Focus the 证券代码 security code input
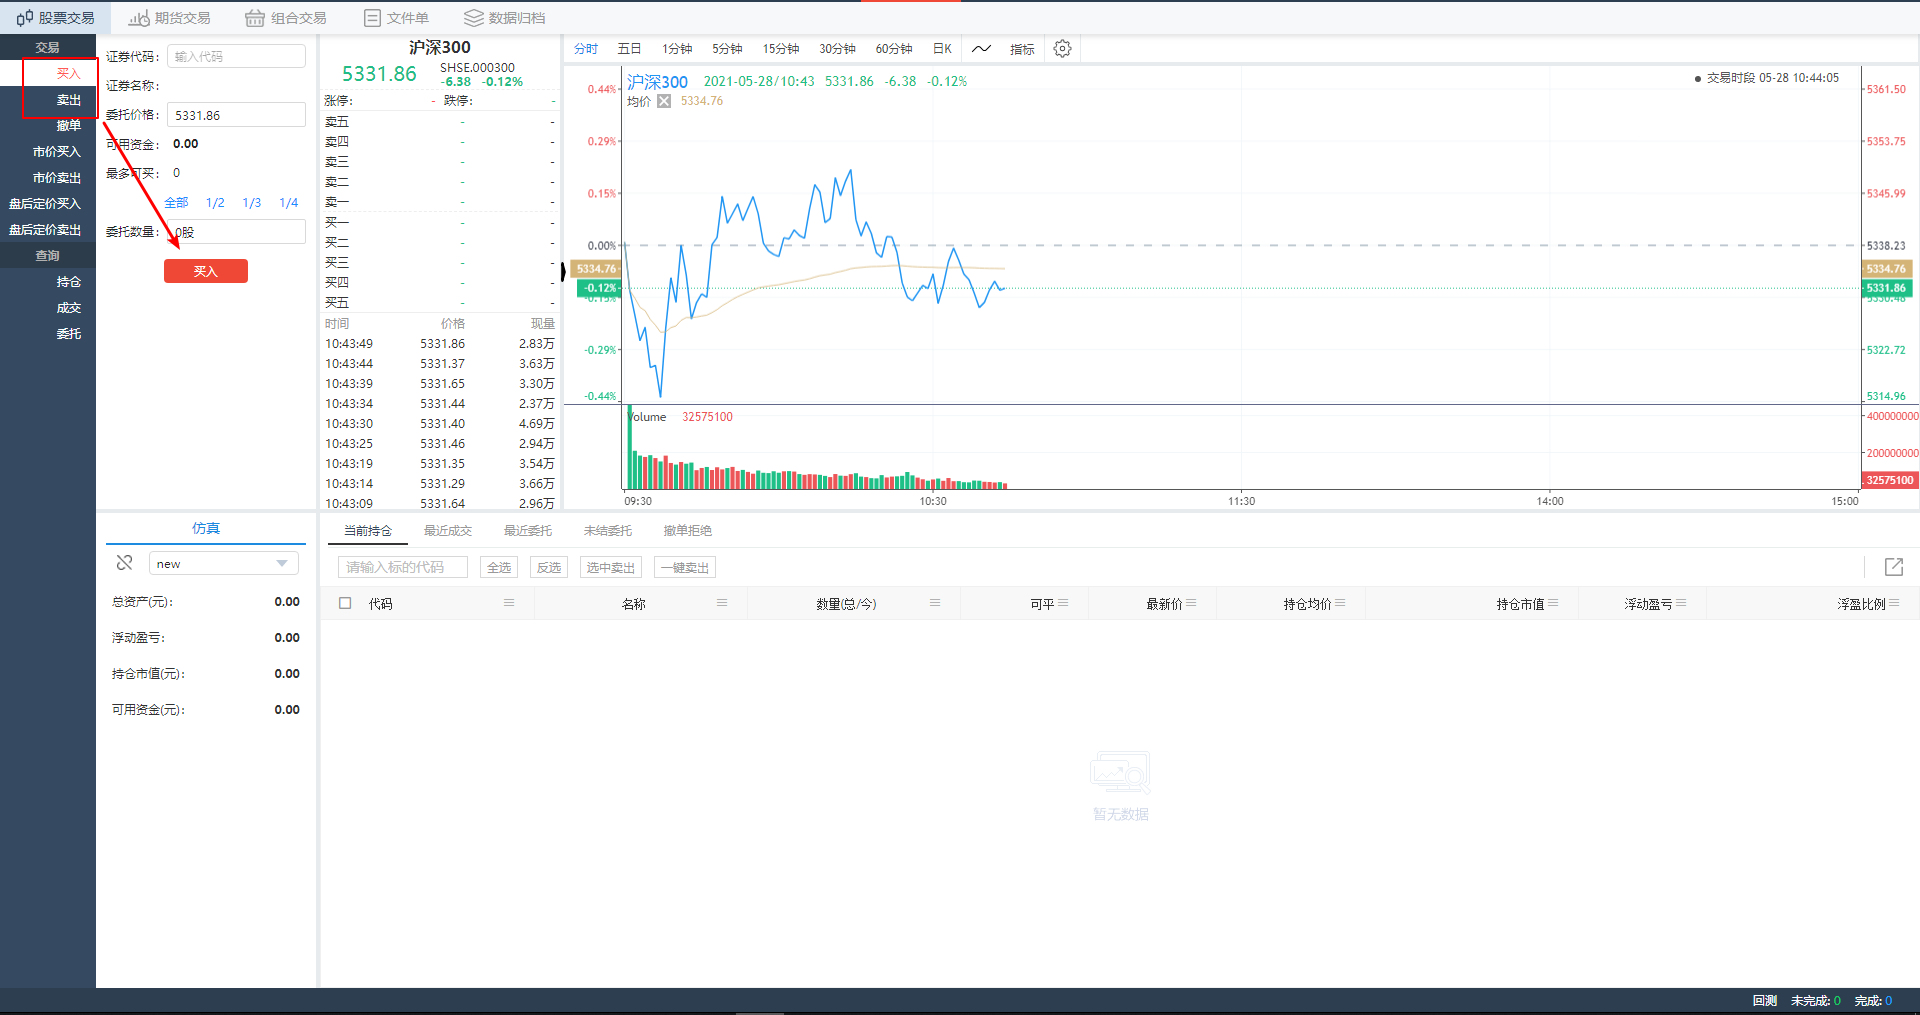The image size is (1920, 1015). point(236,56)
